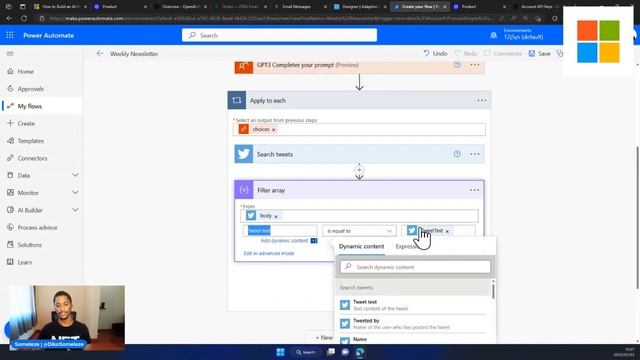Image resolution: width=640 pixels, height=360 pixels.
Task: Remove the Tweet text token from condition
Action: pos(447,231)
